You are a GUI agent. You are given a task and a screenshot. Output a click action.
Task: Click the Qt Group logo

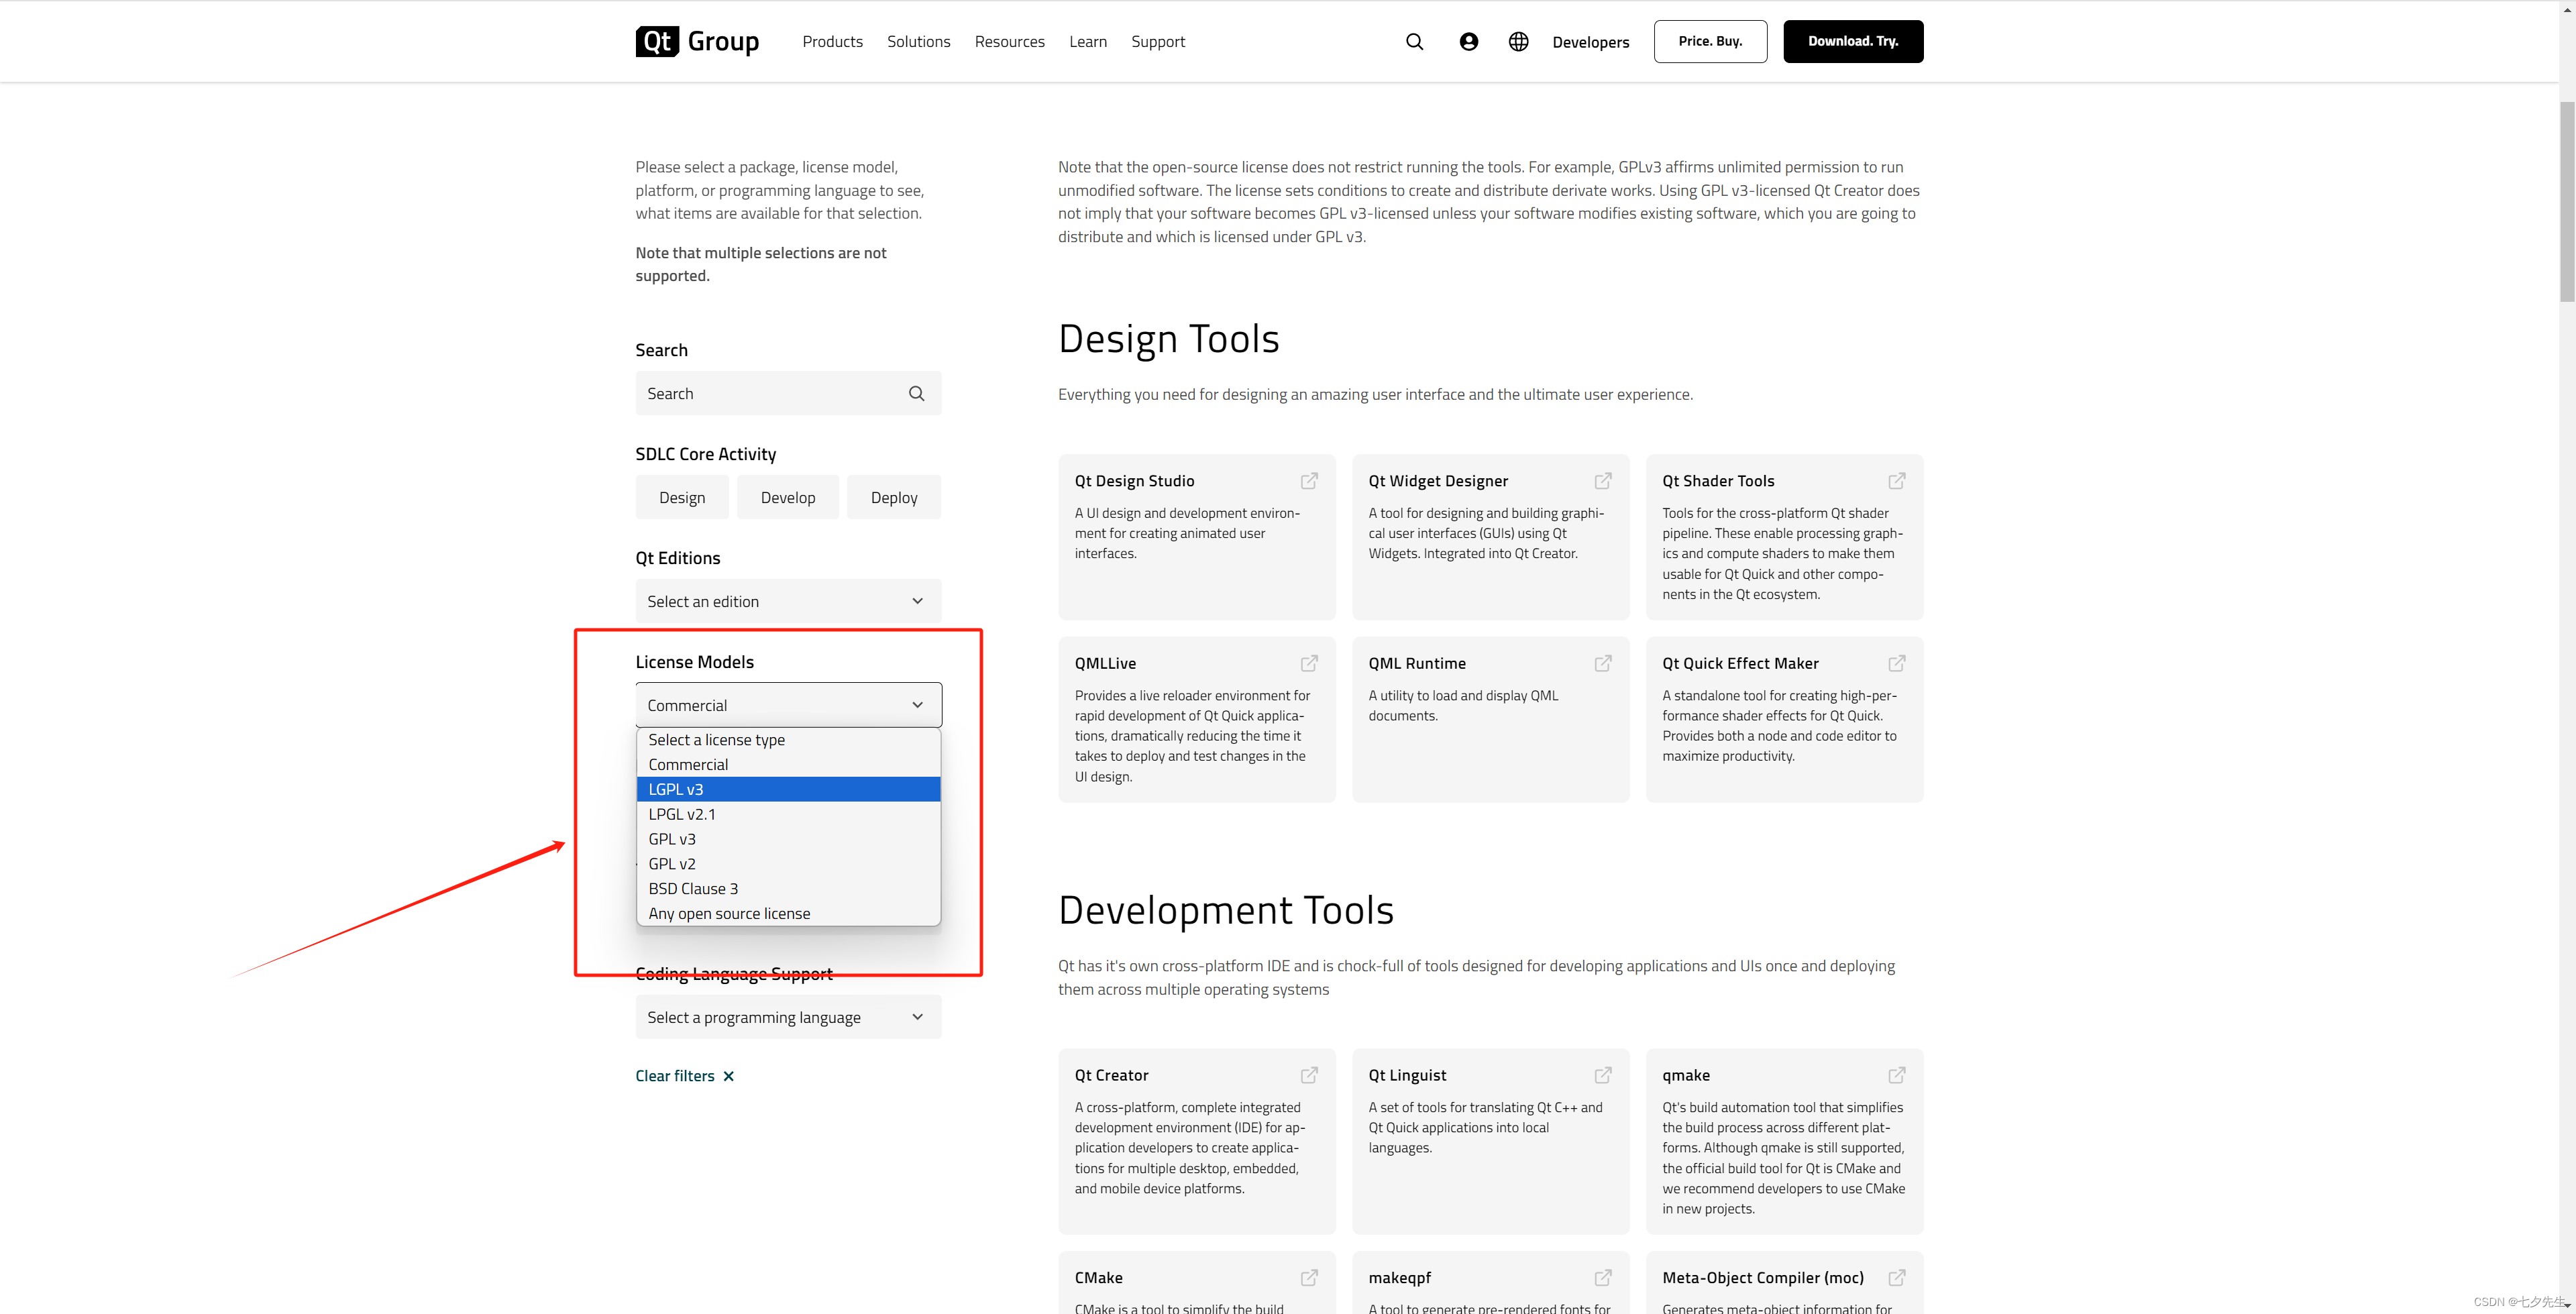pyautogui.click(x=697, y=42)
